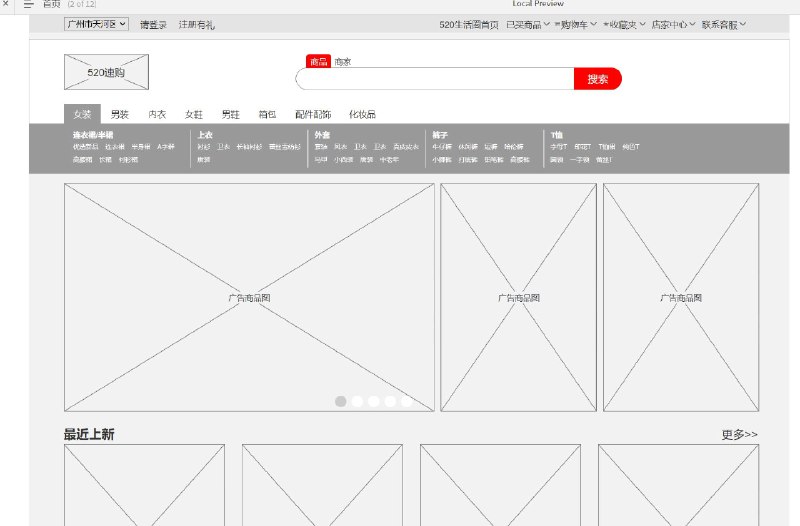Click the 连衣裙/半裙 subcategory heading
The image size is (800, 526).
click(x=93, y=135)
